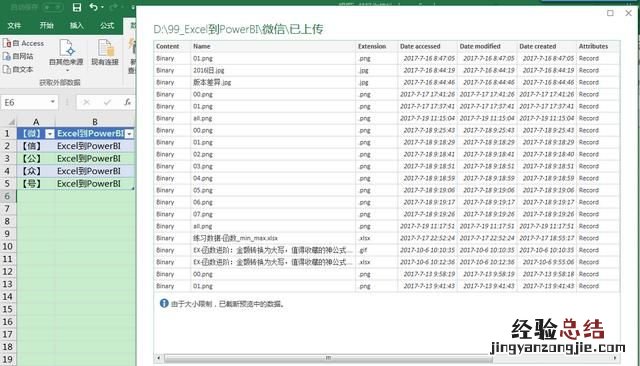This screenshot has height=366, width=640.
Task: Select column B header
Action: pos(95,122)
